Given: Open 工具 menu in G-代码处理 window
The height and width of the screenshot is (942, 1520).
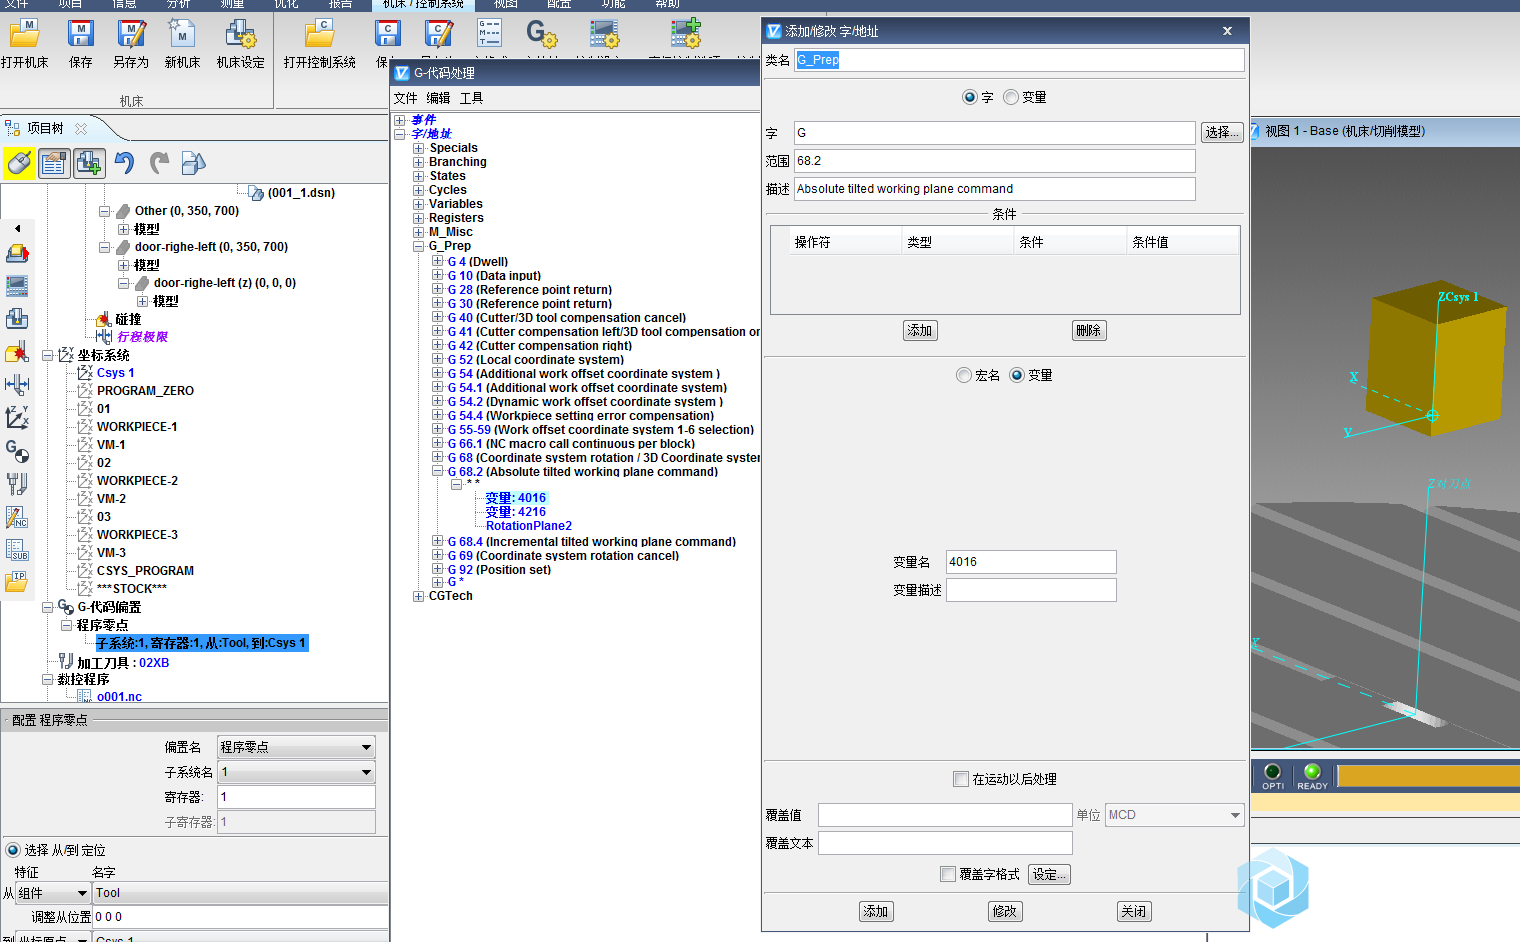Looking at the screenshot, I should point(472,98).
